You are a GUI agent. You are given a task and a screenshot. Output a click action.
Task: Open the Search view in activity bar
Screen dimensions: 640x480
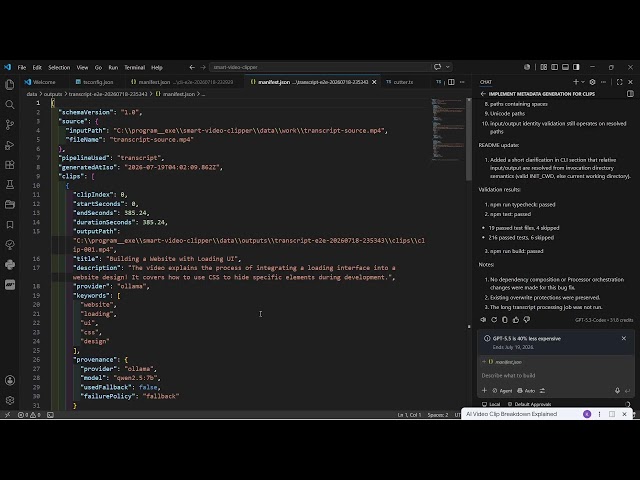click(x=10, y=104)
